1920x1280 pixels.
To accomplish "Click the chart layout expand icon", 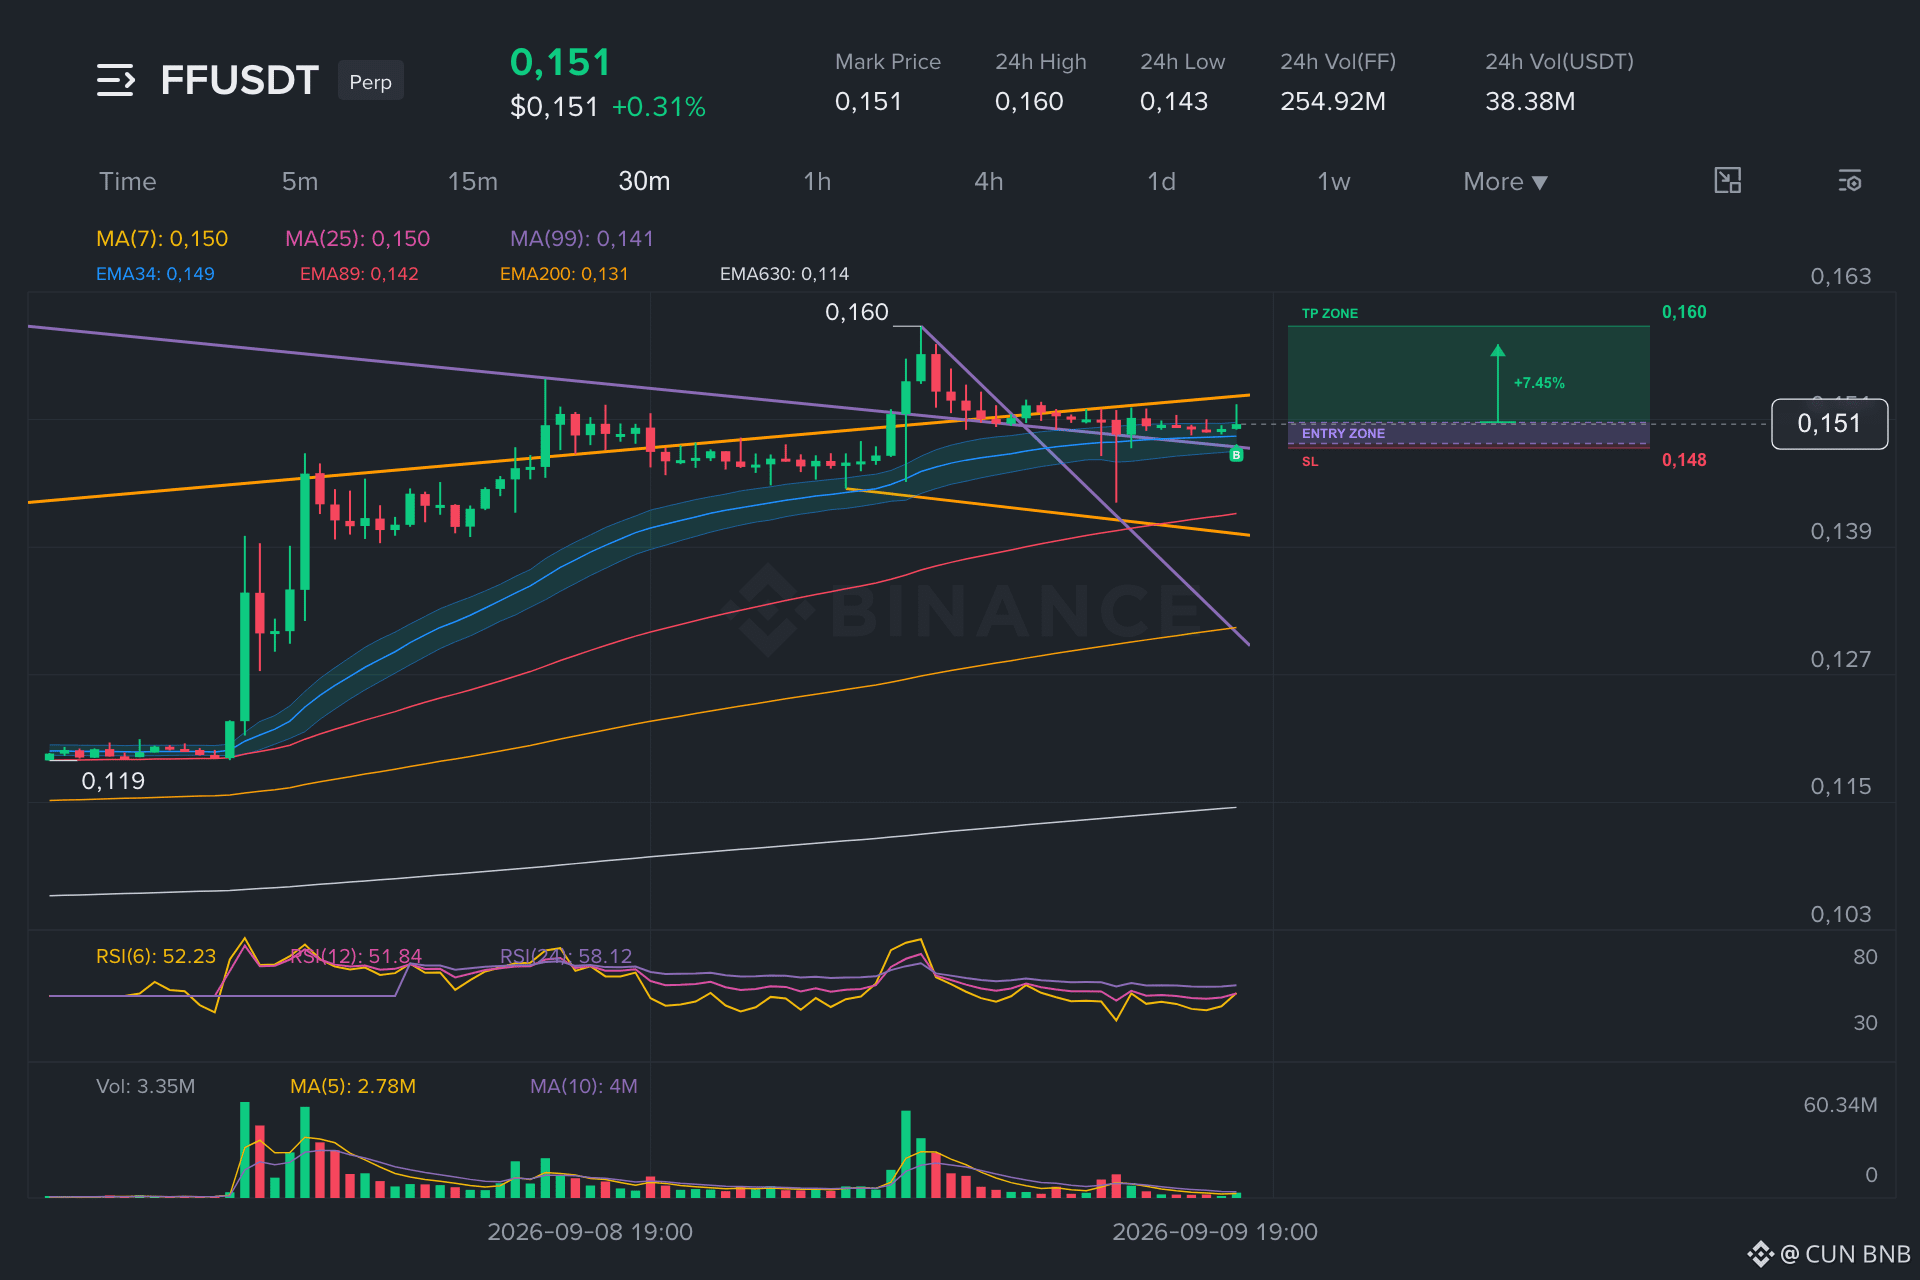I will coord(1727,181).
